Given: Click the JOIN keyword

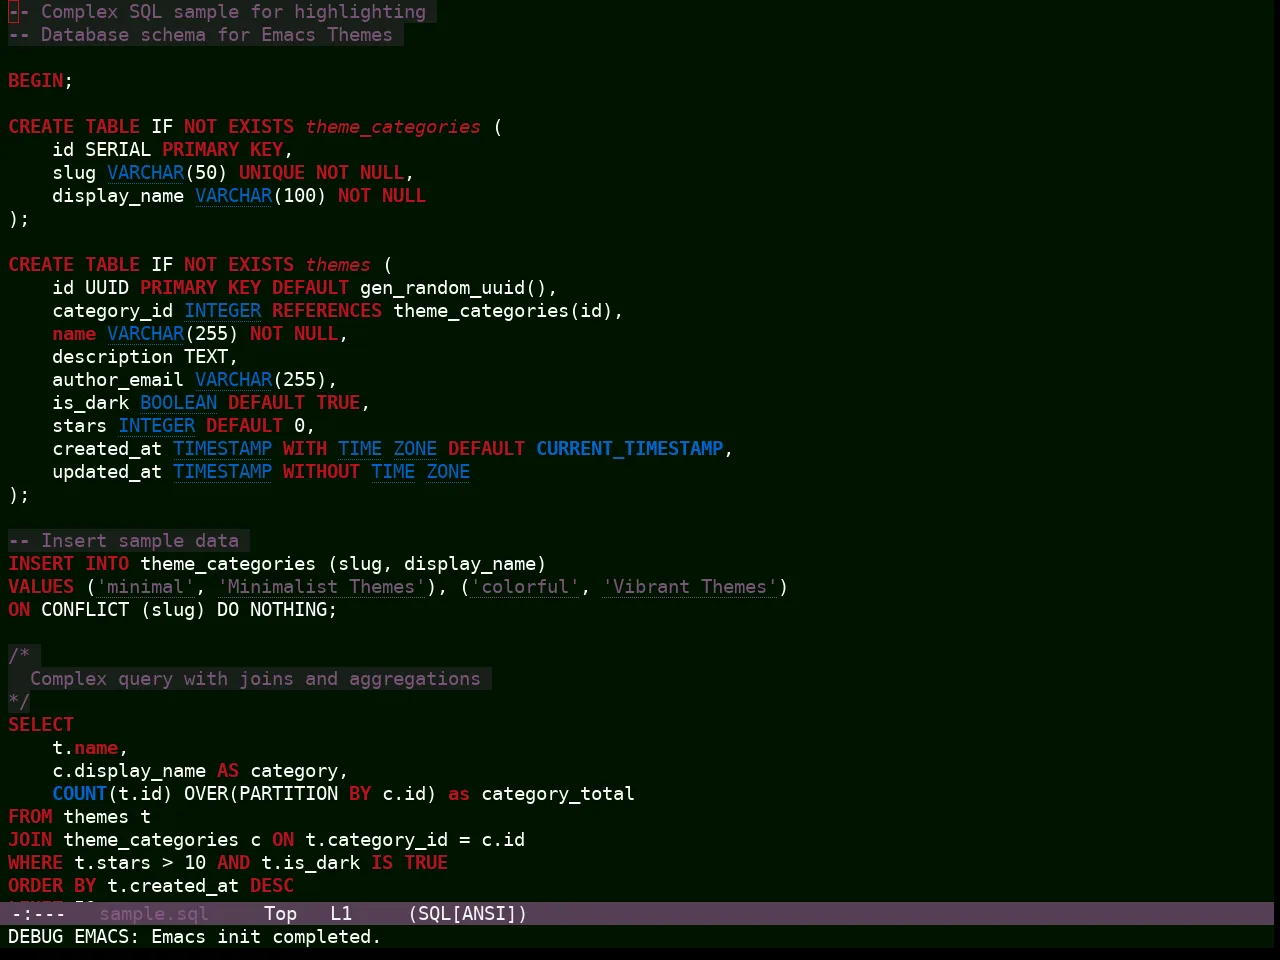Looking at the screenshot, I should [x=30, y=840].
